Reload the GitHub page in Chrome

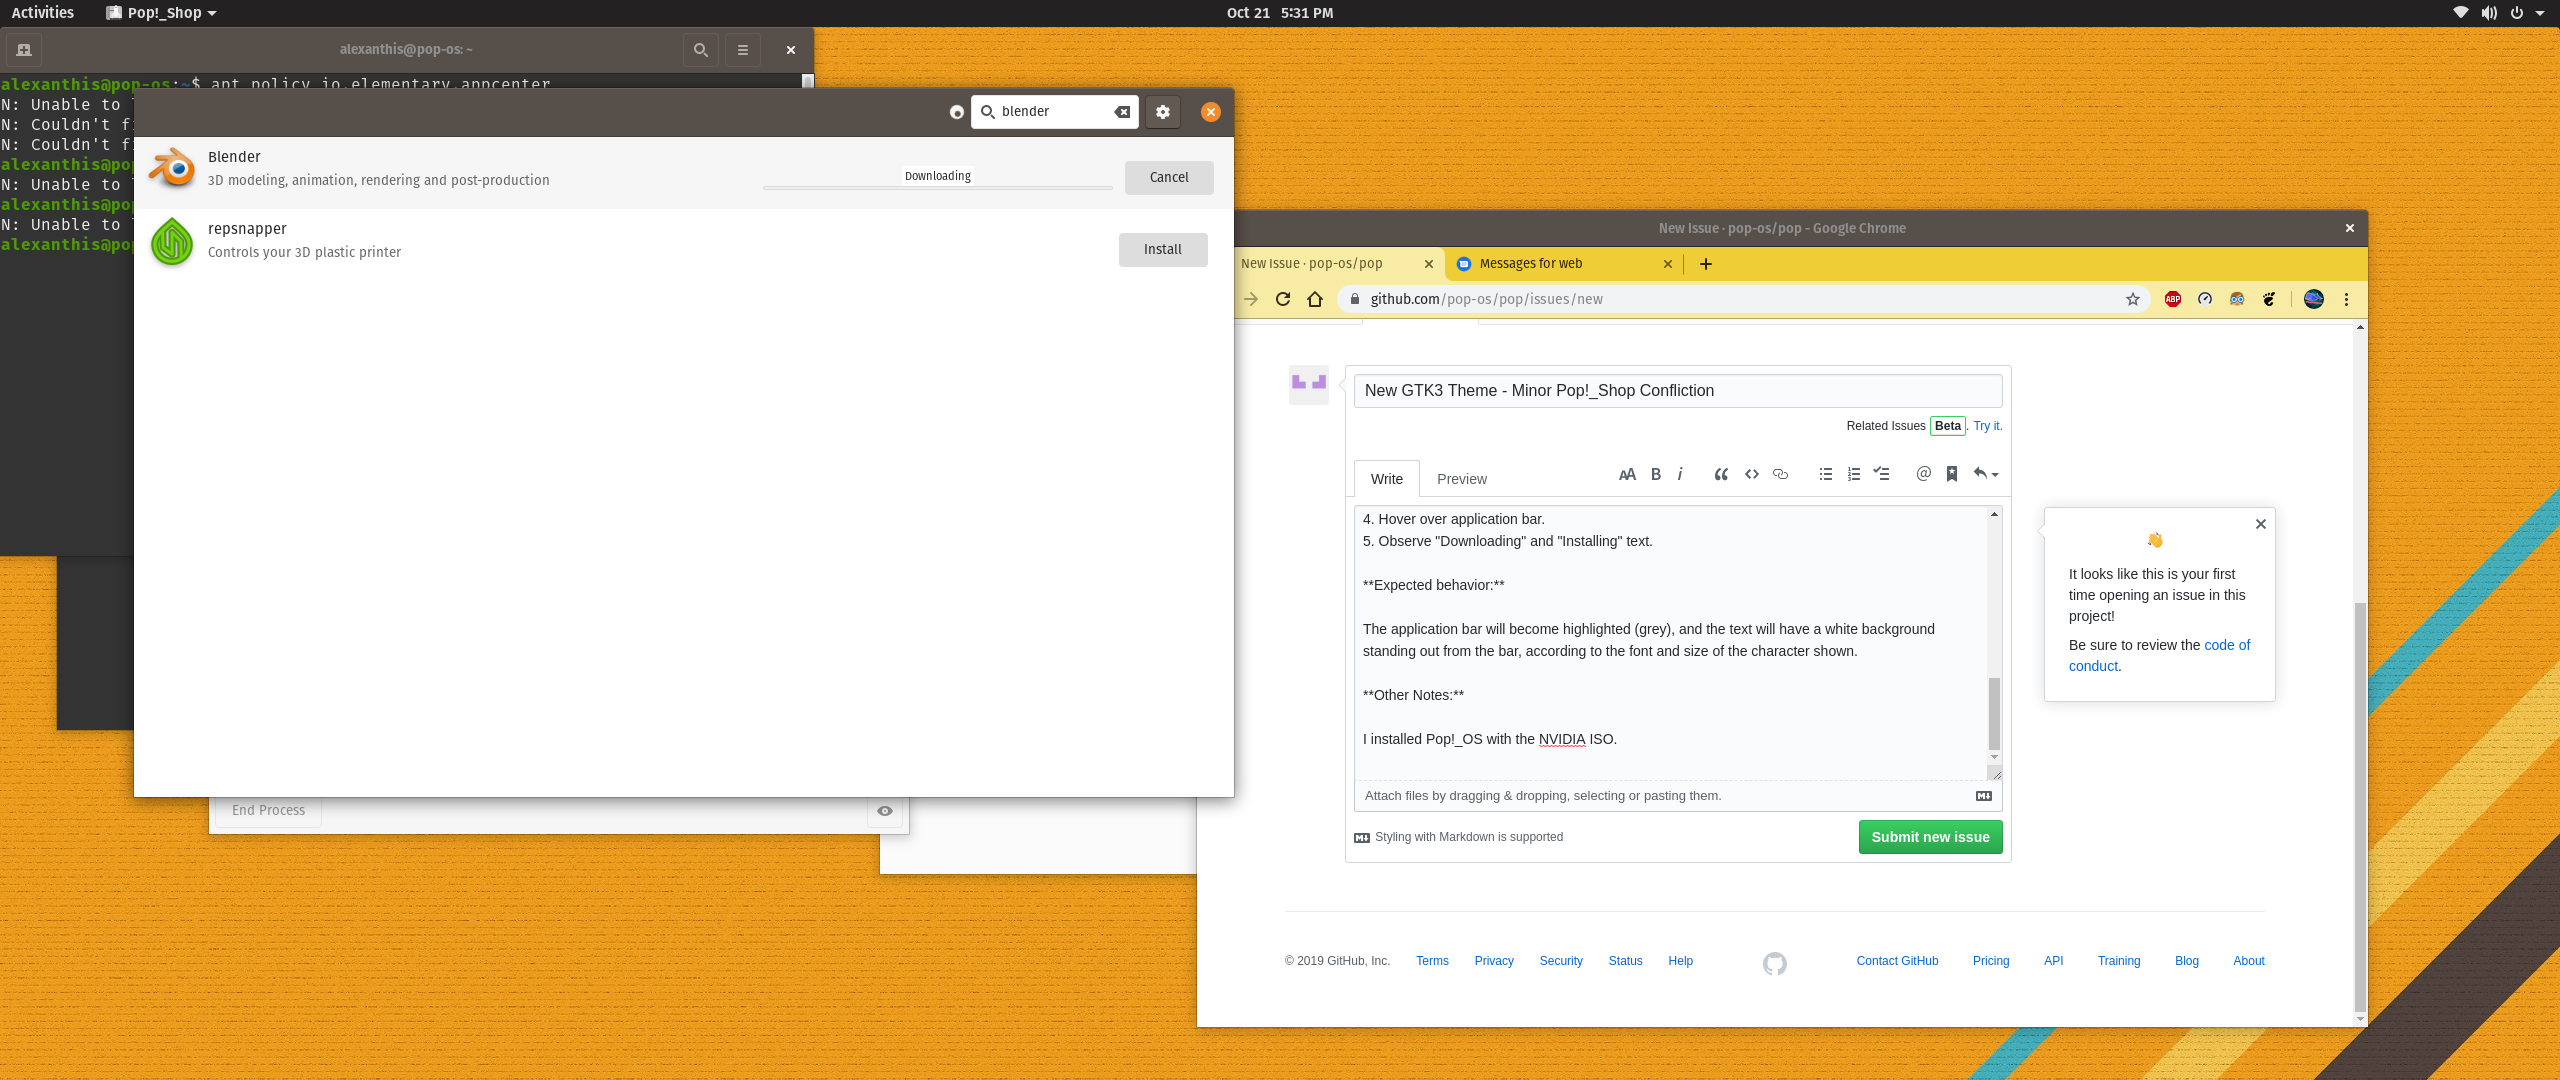[1283, 299]
